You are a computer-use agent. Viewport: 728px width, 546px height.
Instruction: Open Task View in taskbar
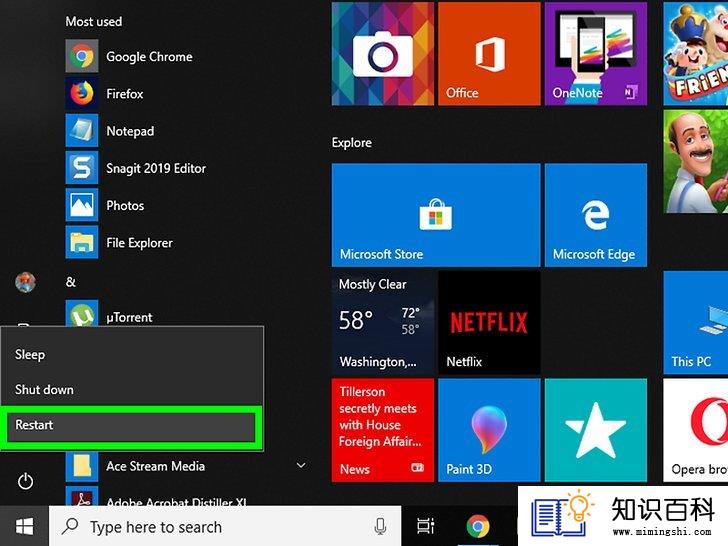(425, 526)
